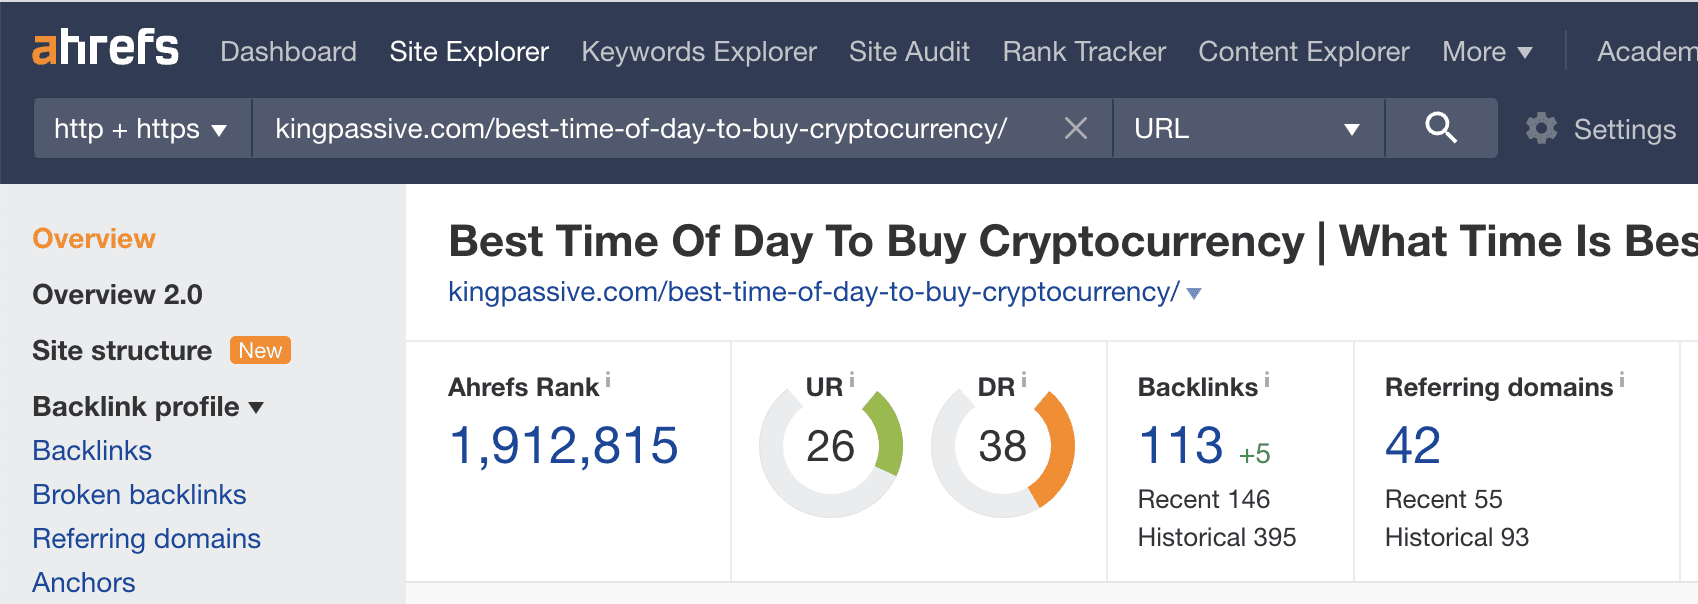
Task: Open Content Explorer
Action: 1304,52
